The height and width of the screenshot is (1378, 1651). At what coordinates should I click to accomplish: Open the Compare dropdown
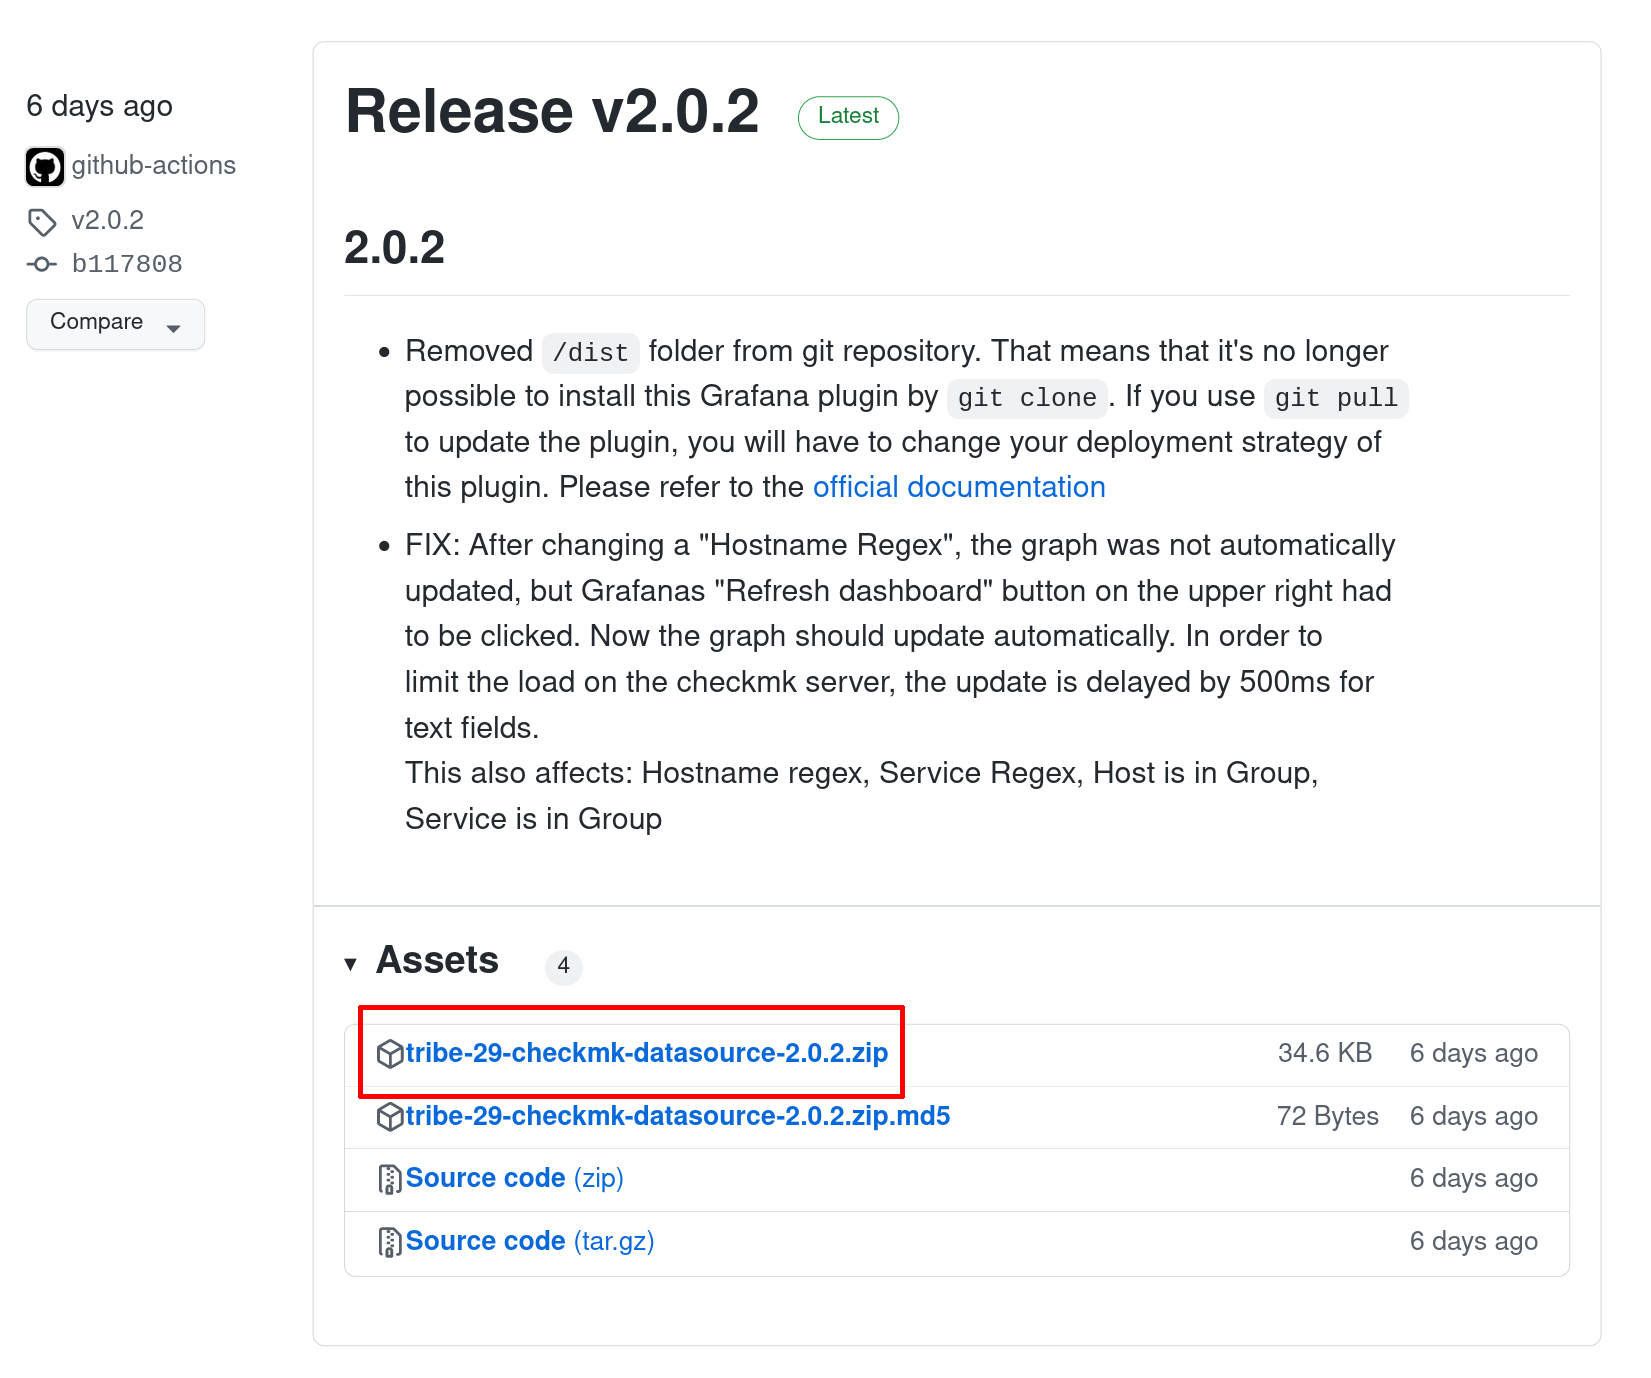(x=116, y=324)
